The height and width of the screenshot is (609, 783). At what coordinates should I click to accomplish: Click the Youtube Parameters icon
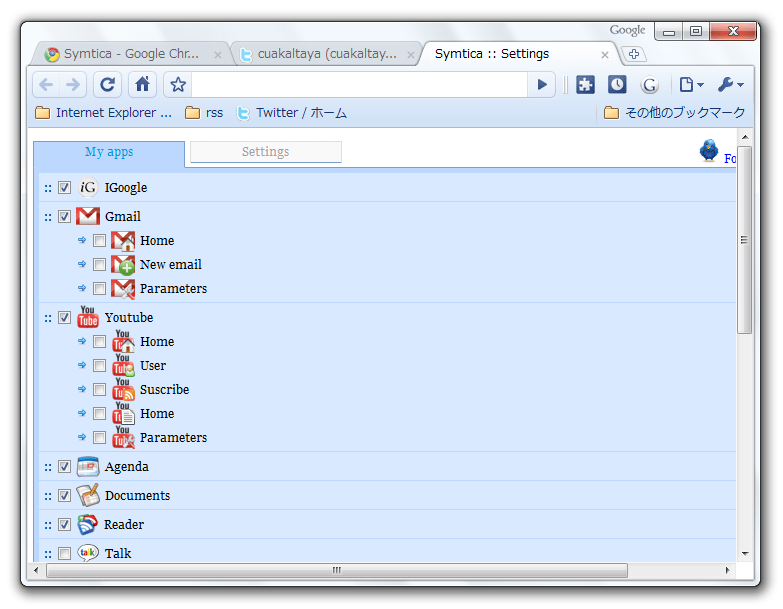pyautogui.click(x=123, y=437)
